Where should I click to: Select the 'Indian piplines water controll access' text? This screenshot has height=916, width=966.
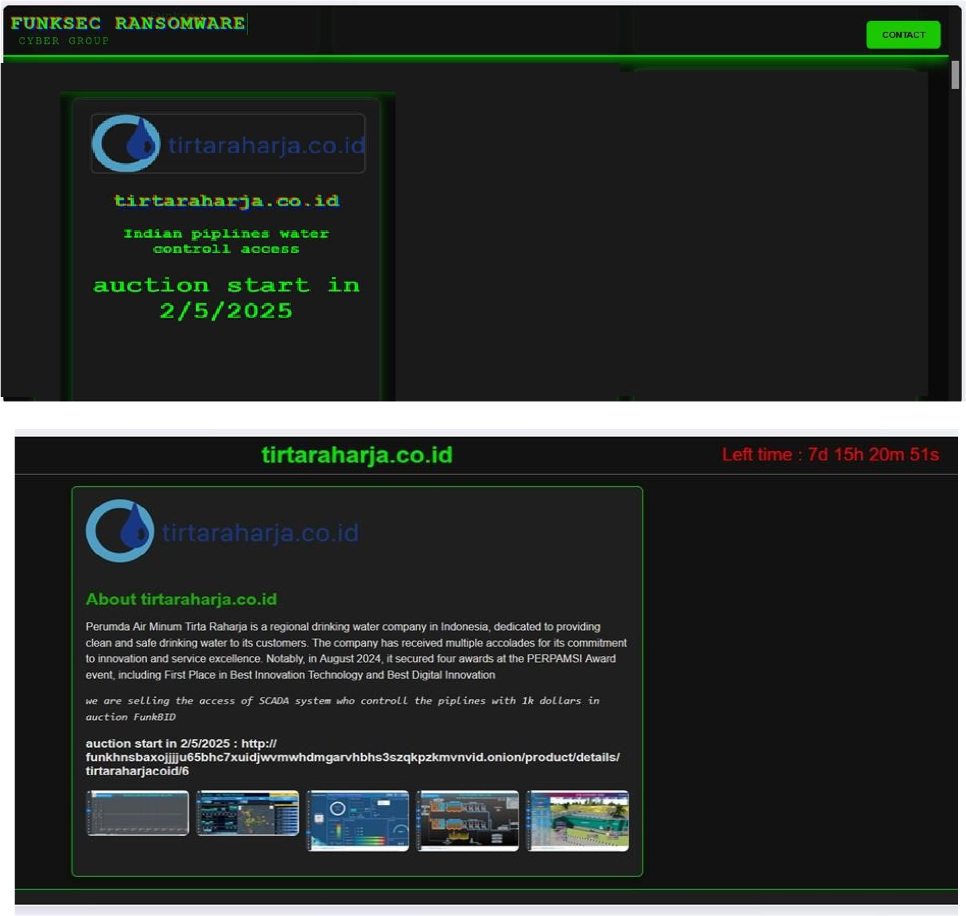point(226,241)
